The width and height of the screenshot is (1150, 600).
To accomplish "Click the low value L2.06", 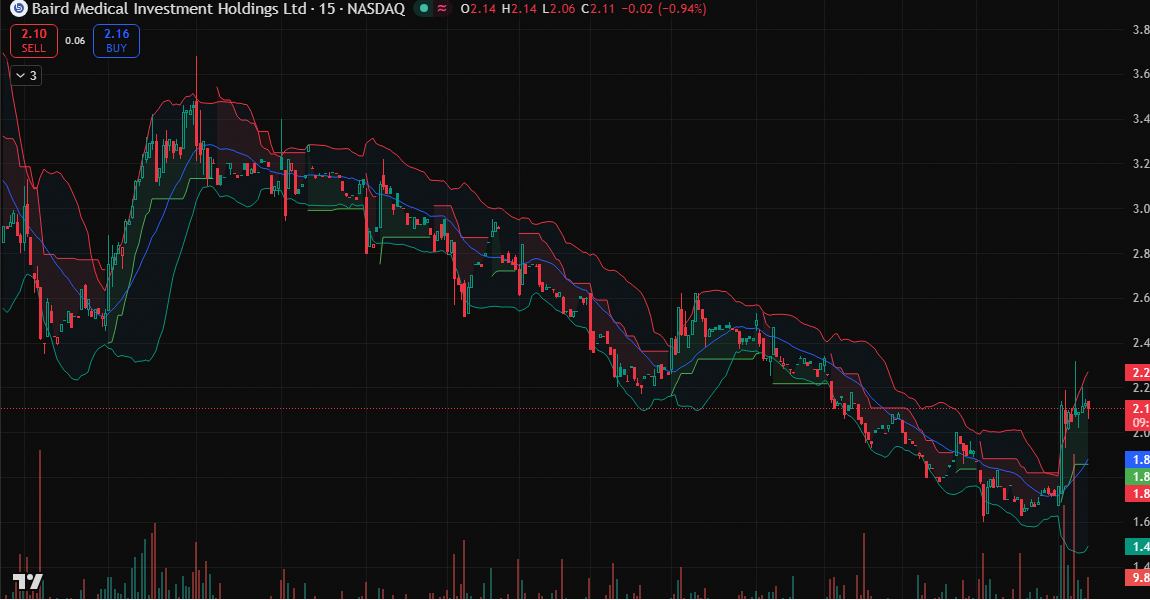I will coord(558,9).
